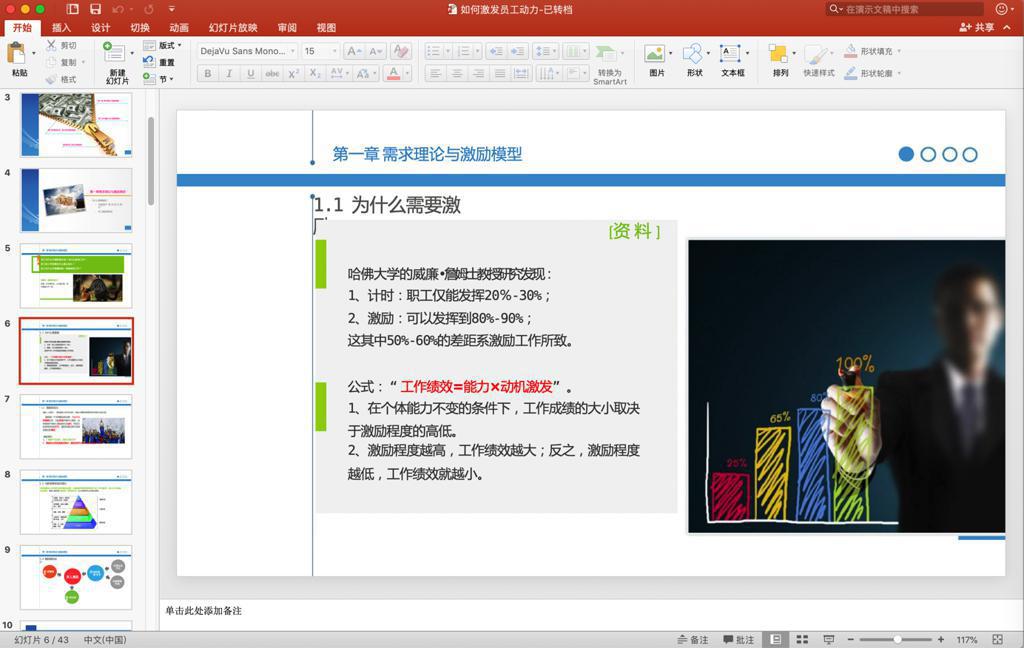1024x648 pixels.
Task: Click the Quick Styles (快速样式) button
Action: coord(818,62)
